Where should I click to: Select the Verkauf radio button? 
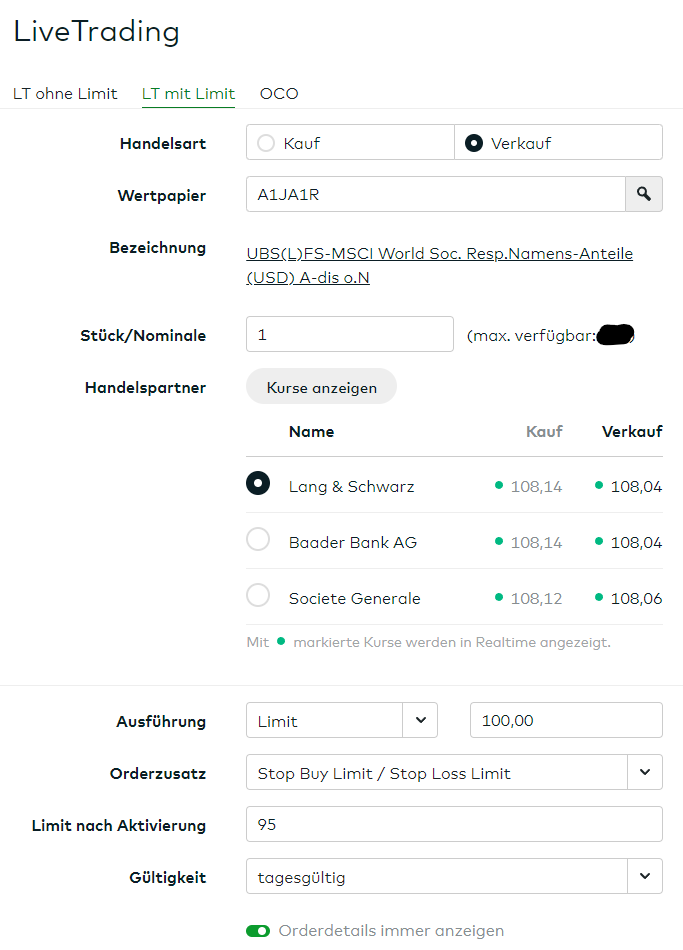coord(474,143)
